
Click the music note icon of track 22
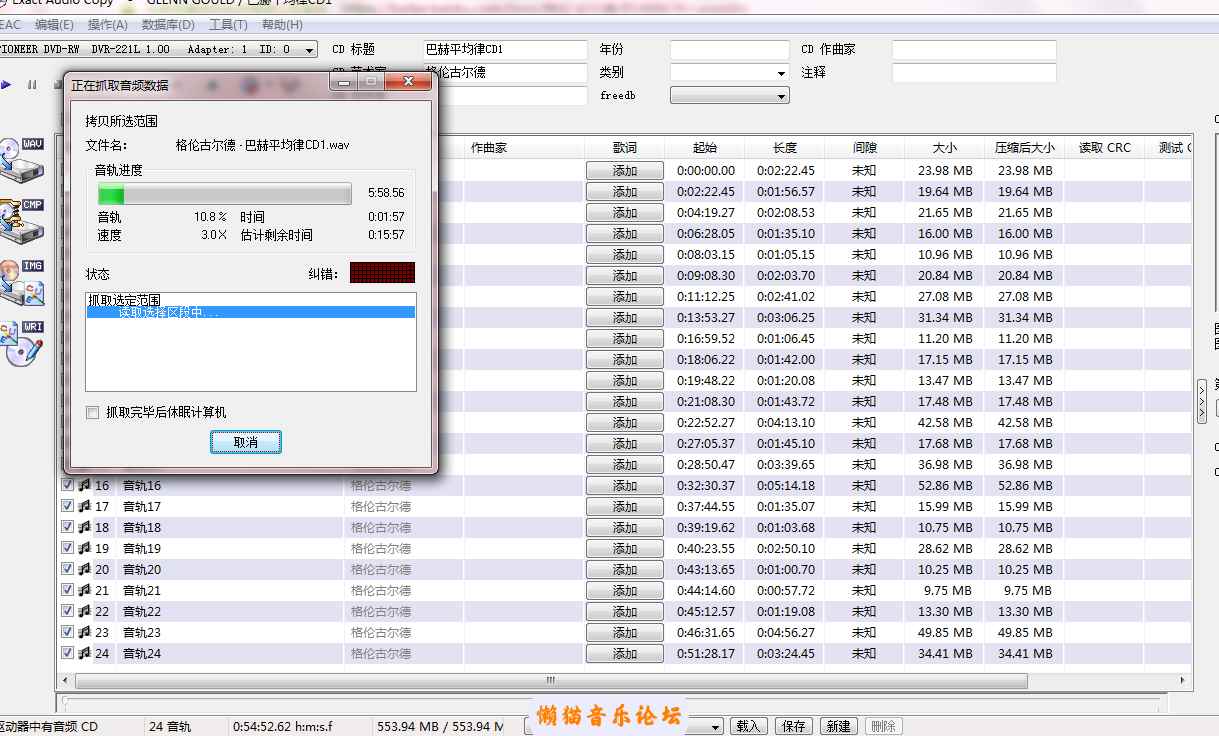pyautogui.click(x=85, y=611)
